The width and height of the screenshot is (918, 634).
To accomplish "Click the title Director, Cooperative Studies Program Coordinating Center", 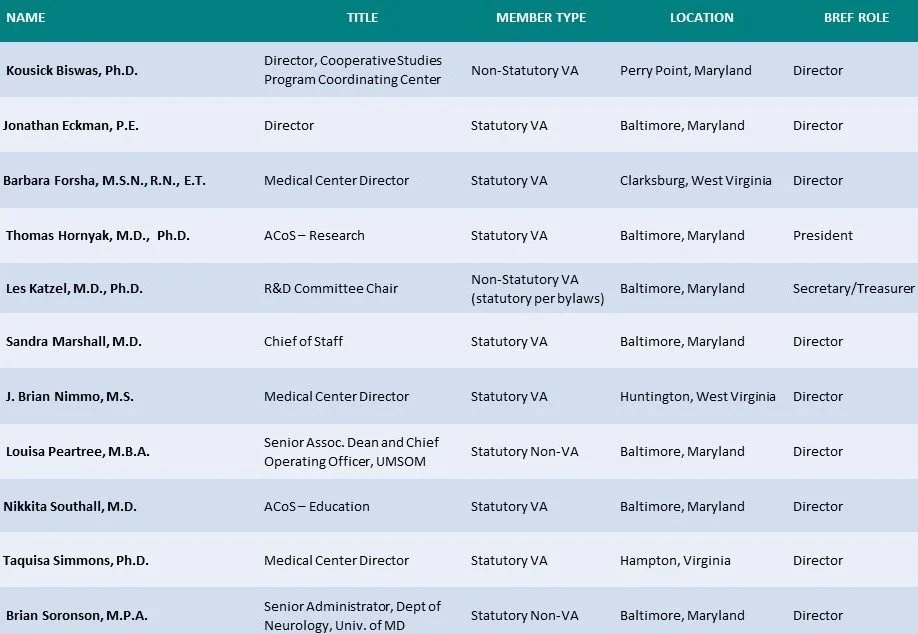I will [x=352, y=70].
